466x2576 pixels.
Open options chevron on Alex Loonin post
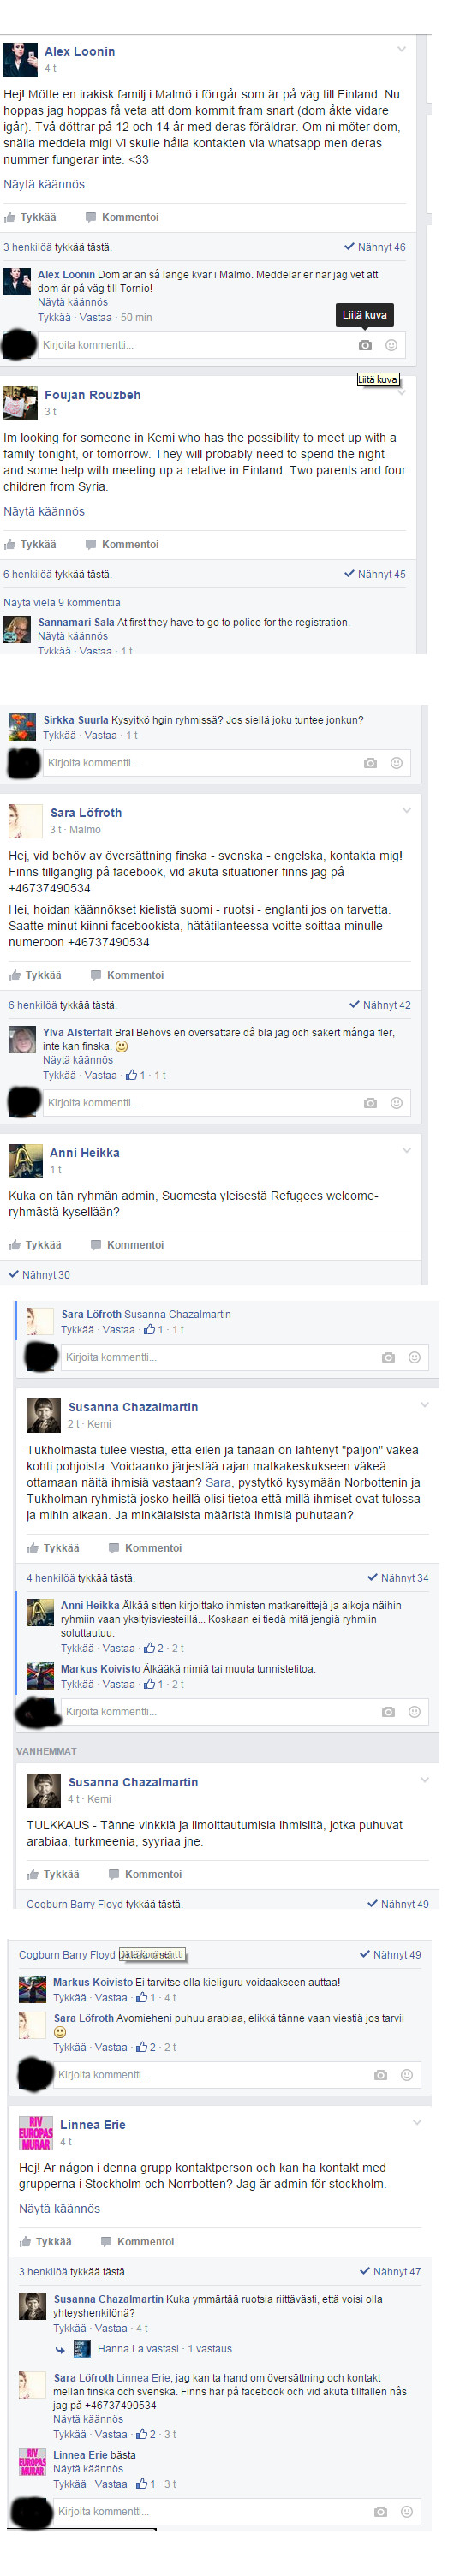(x=401, y=49)
